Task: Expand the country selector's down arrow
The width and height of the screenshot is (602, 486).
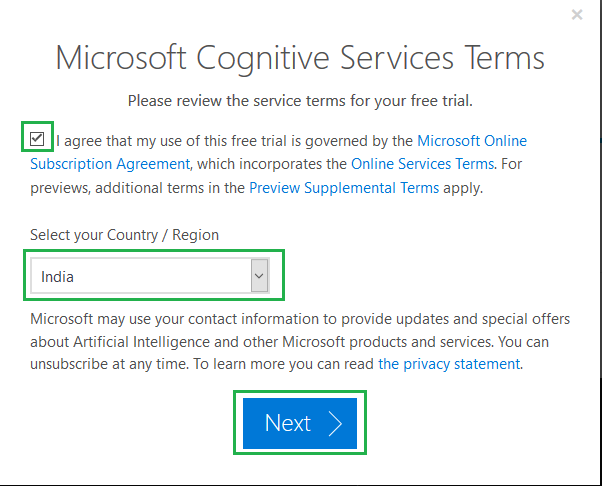Action: [x=260, y=276]
